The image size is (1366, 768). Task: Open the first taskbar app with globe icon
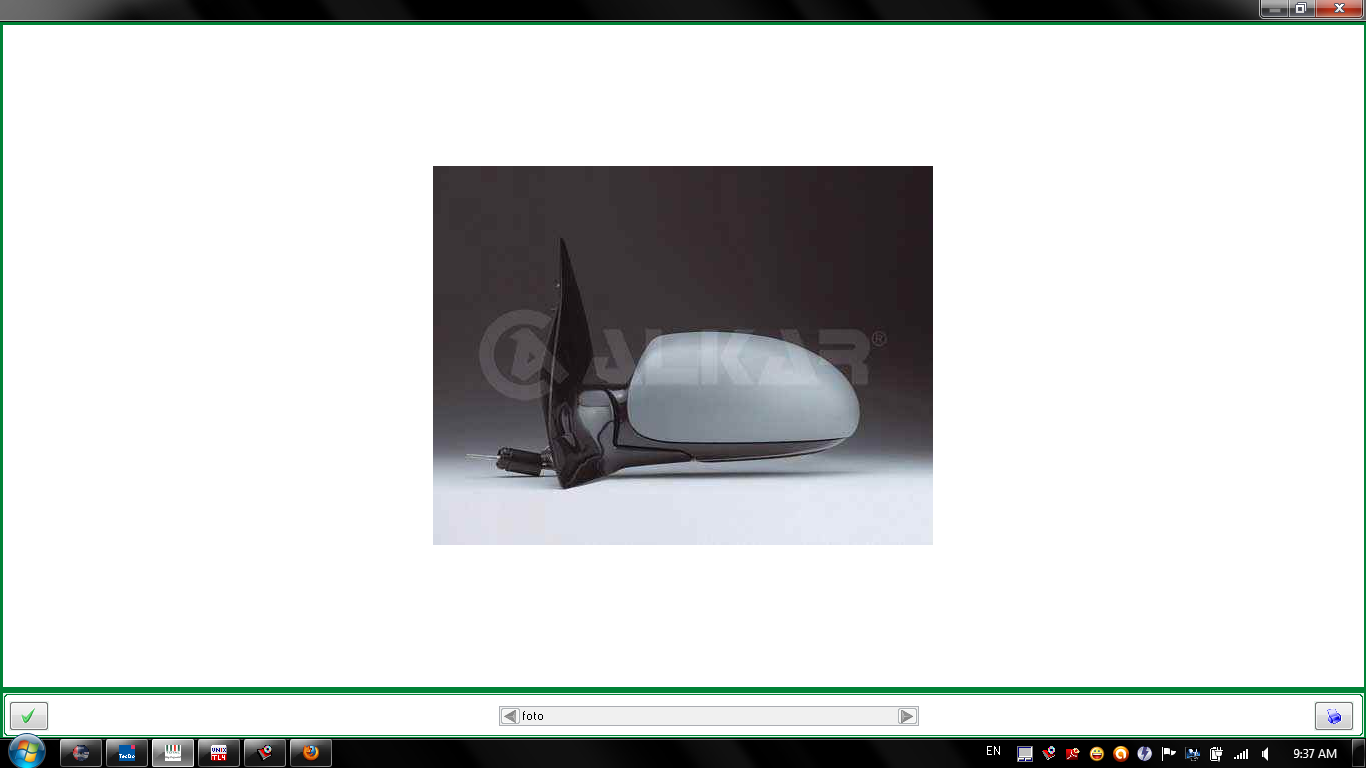[81, 753]
